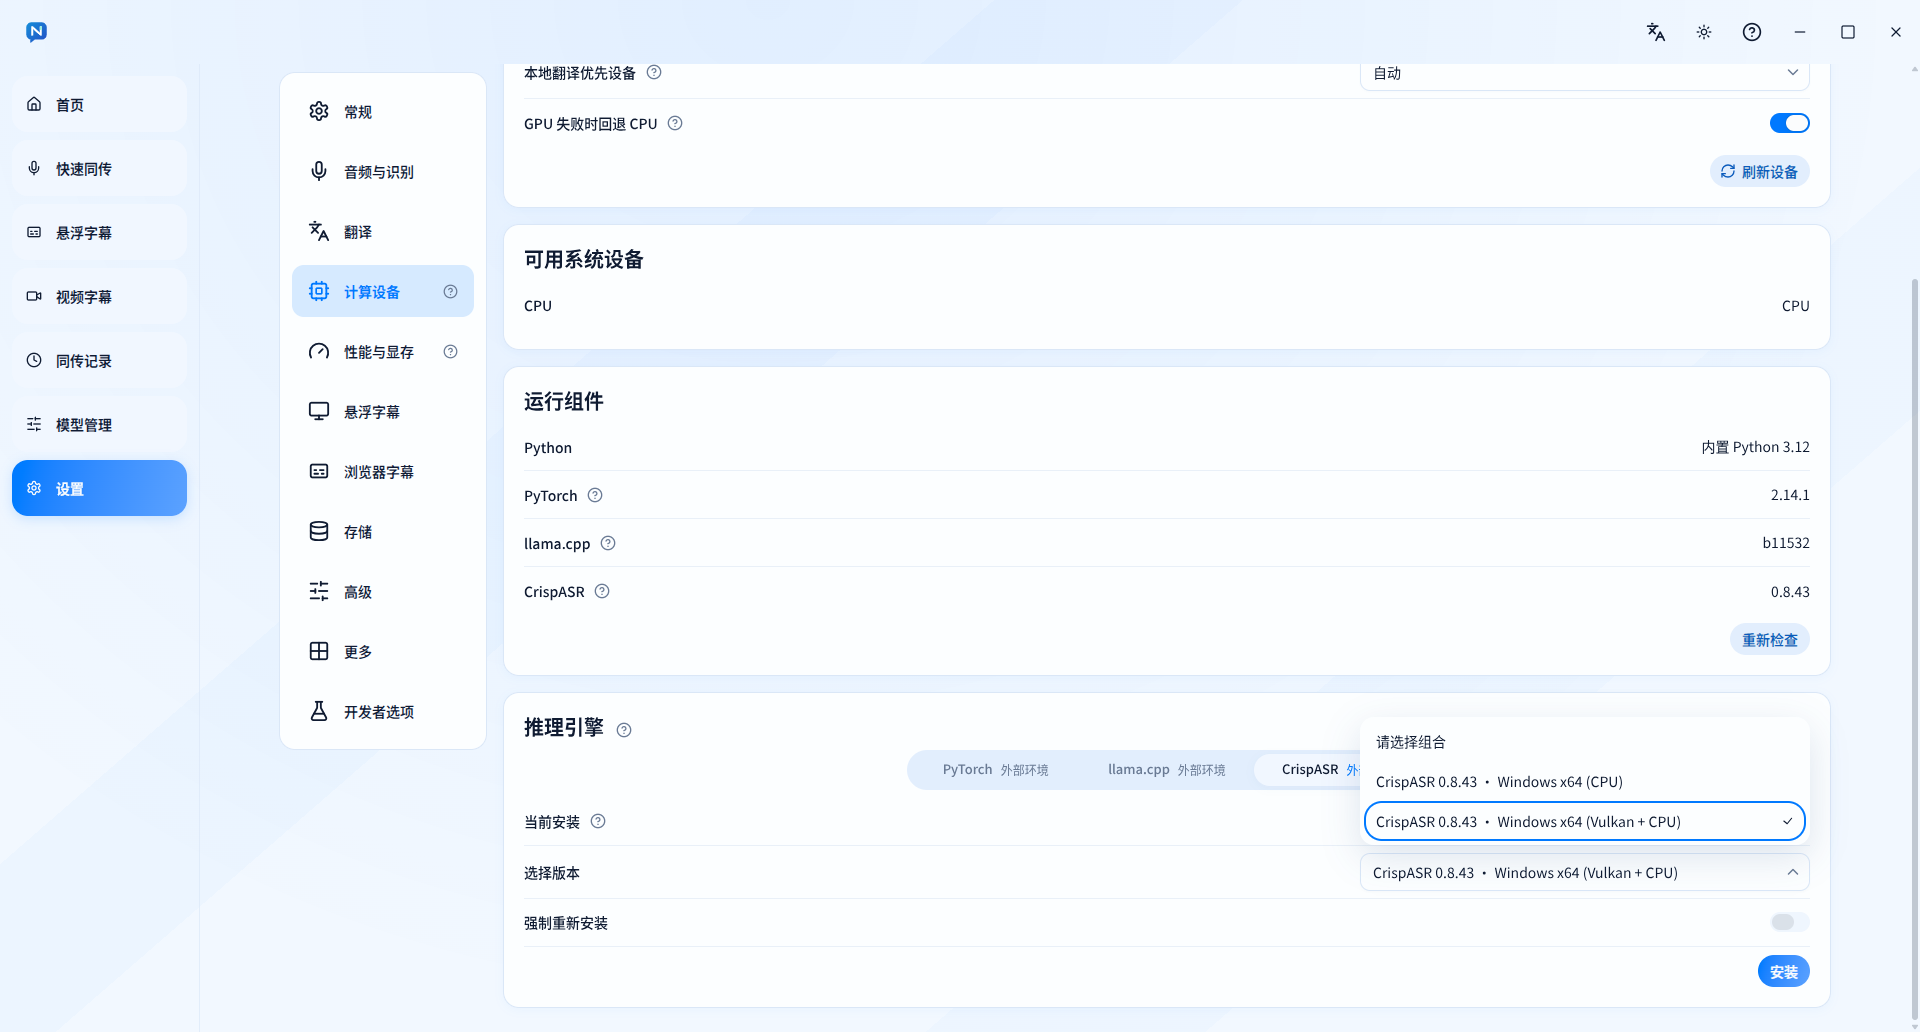Switch engine tab to PyTorch
1920x1032 pixels.
pos(995,769)
